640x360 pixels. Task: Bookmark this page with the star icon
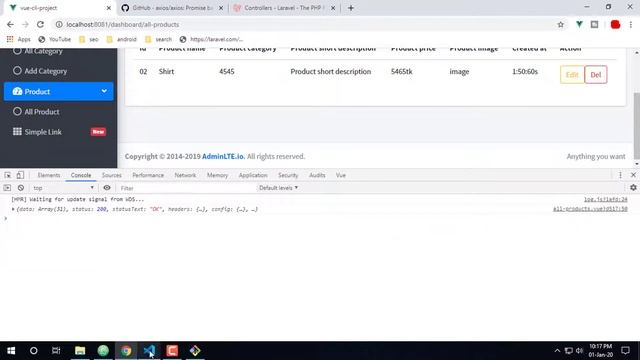560,24
